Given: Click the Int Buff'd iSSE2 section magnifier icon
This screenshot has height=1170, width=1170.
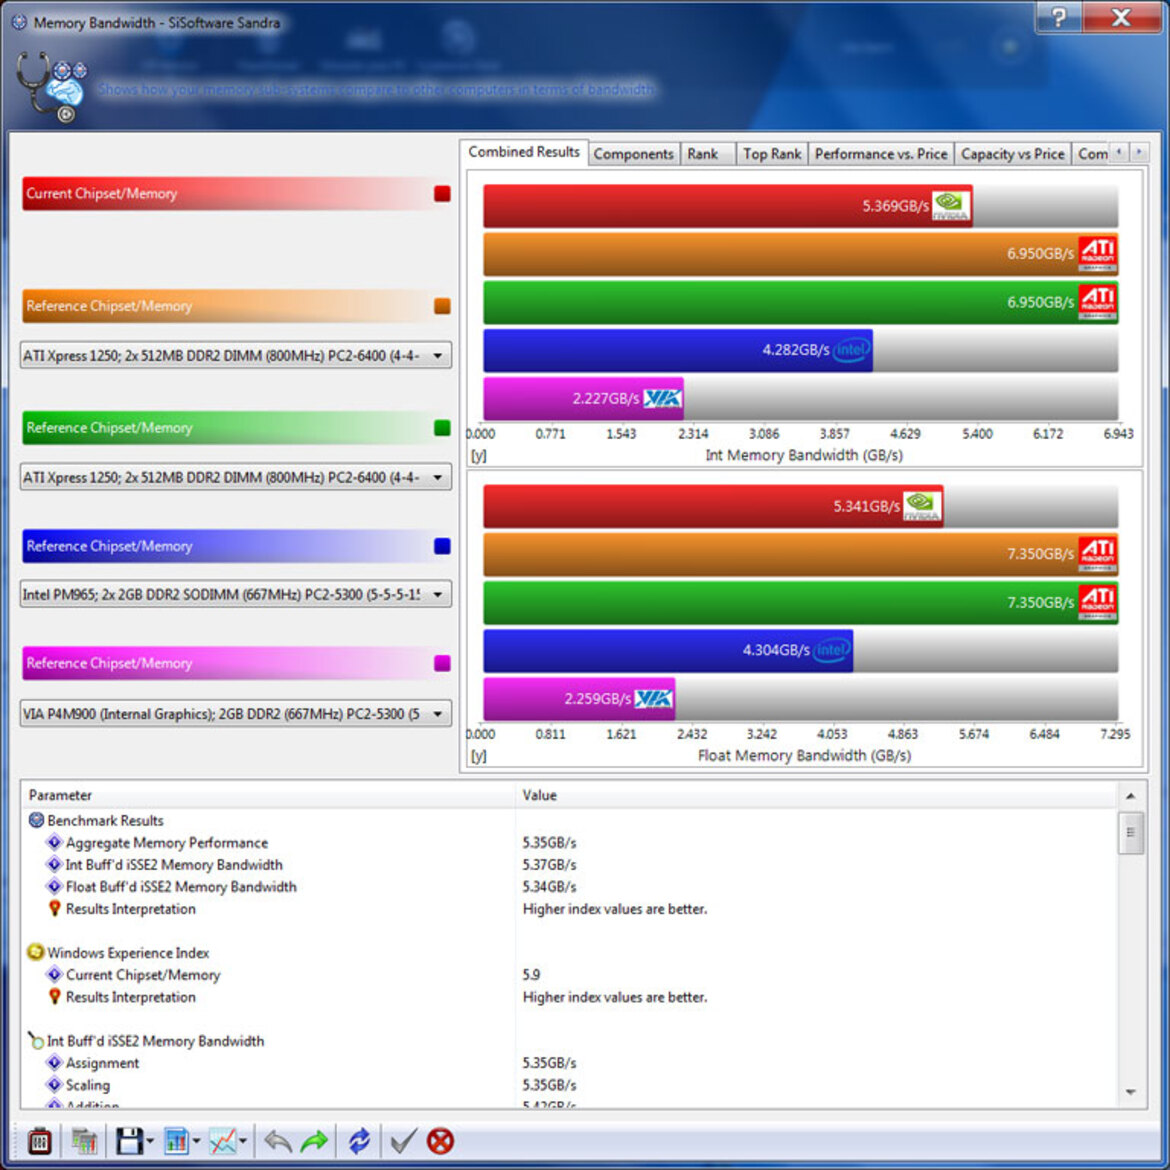Looking at the screenshot, I should click(x=35, y=1040).
